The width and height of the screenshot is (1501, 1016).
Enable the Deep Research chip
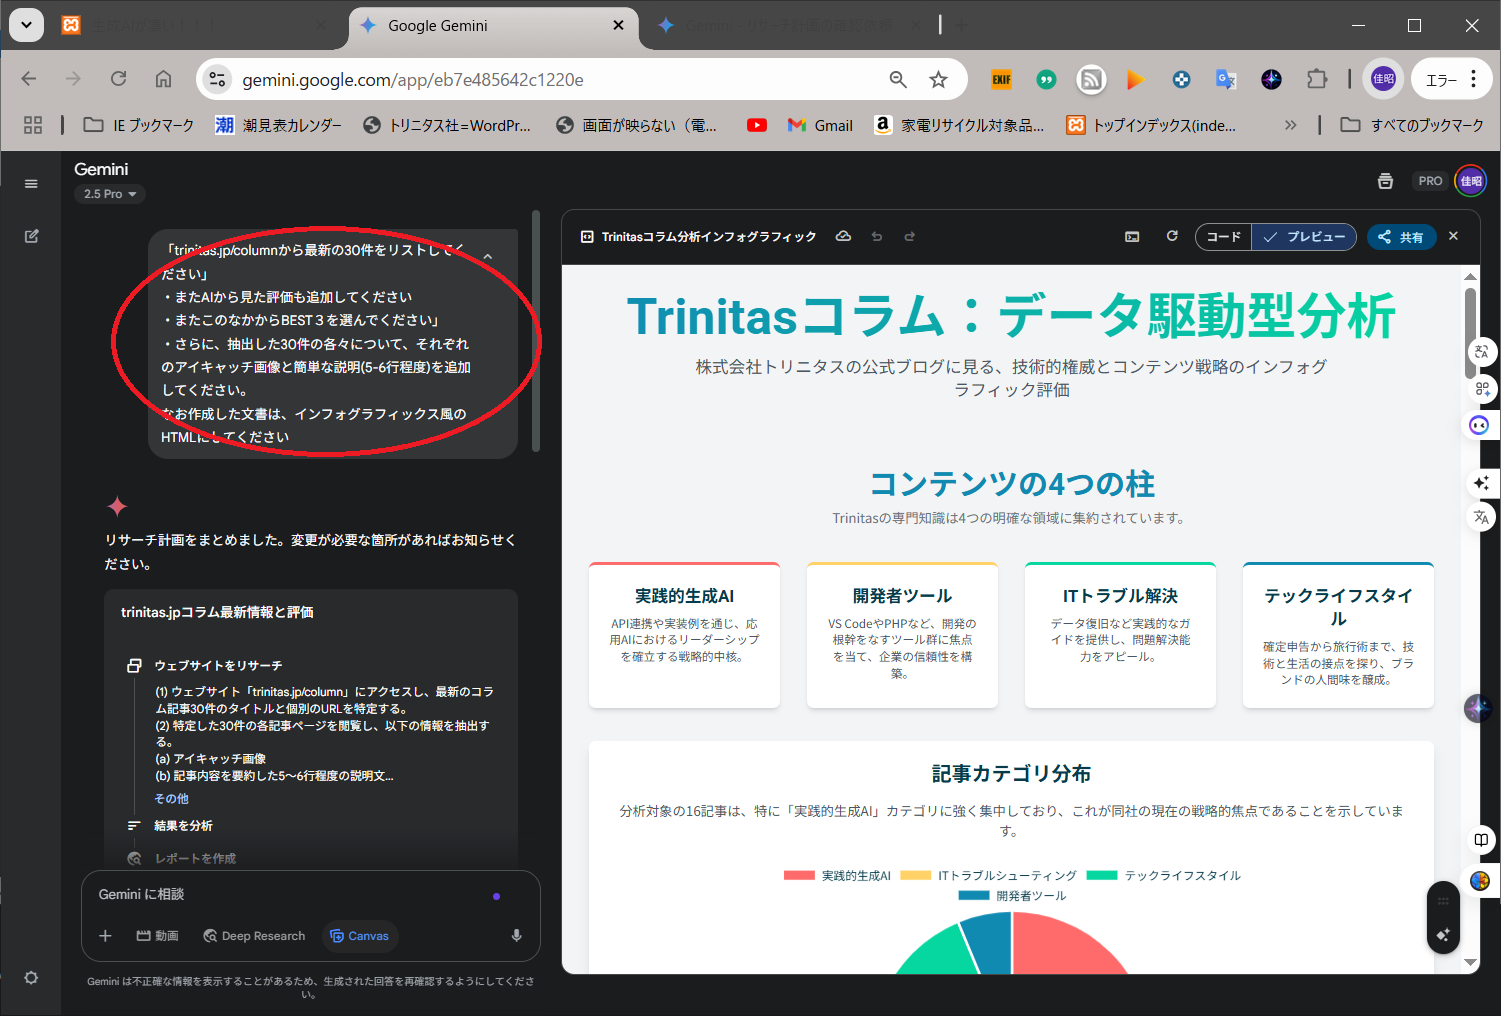254,936
